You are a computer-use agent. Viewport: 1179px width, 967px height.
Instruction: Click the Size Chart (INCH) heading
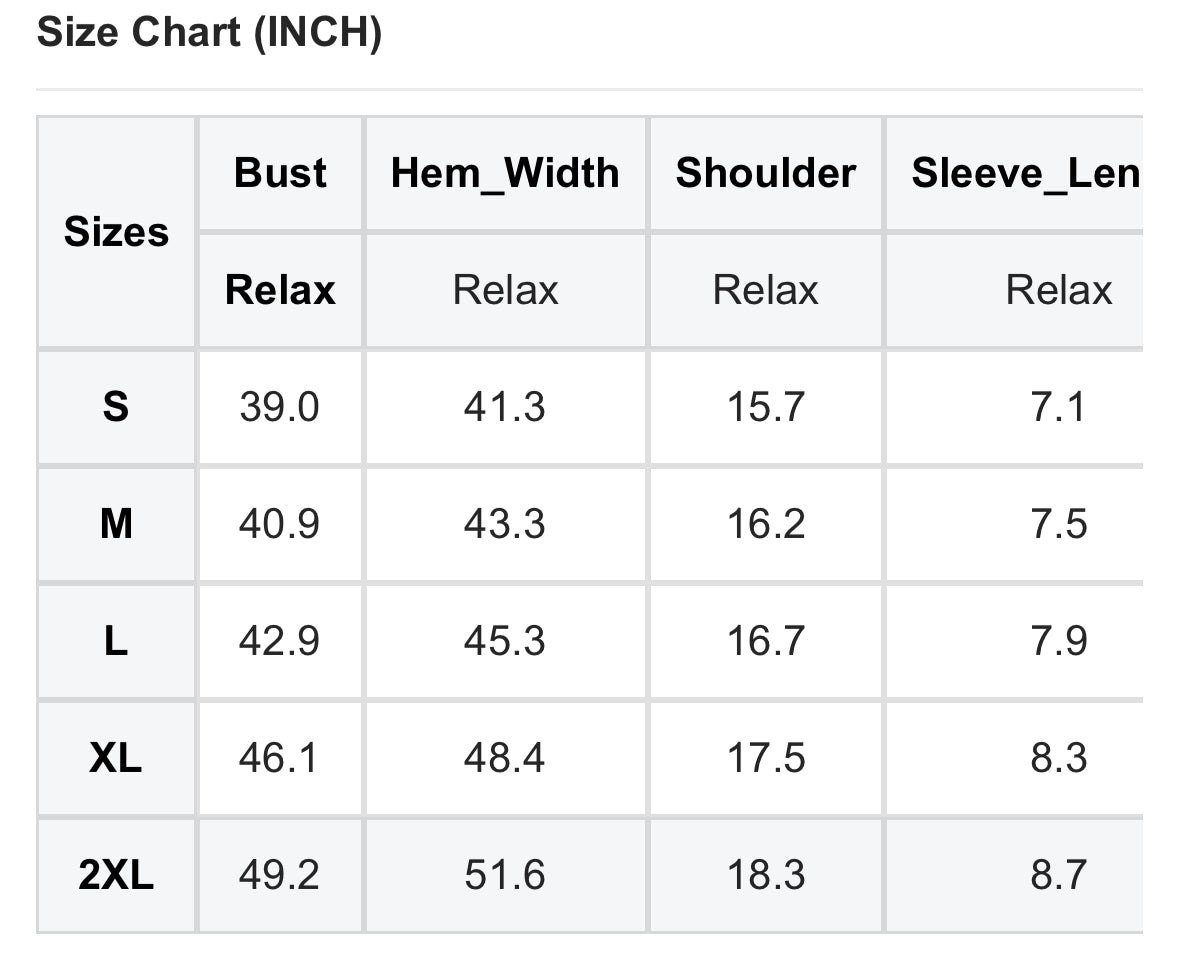click(x=209, y=34)
